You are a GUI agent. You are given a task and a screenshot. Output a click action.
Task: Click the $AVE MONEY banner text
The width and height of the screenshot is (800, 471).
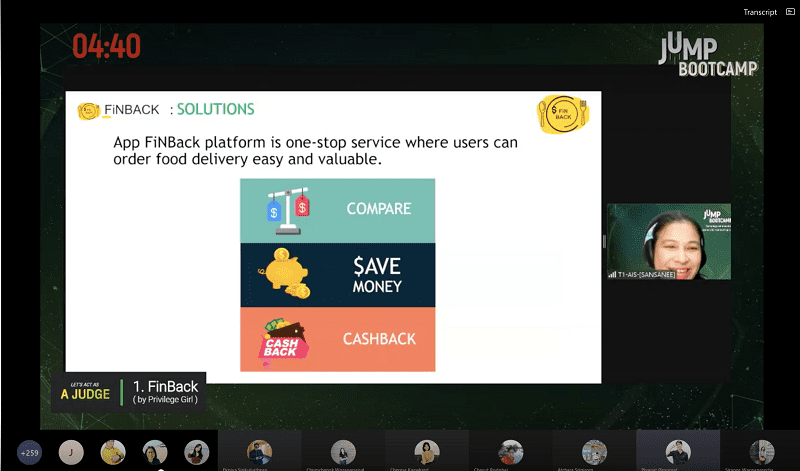coord(376,276)
